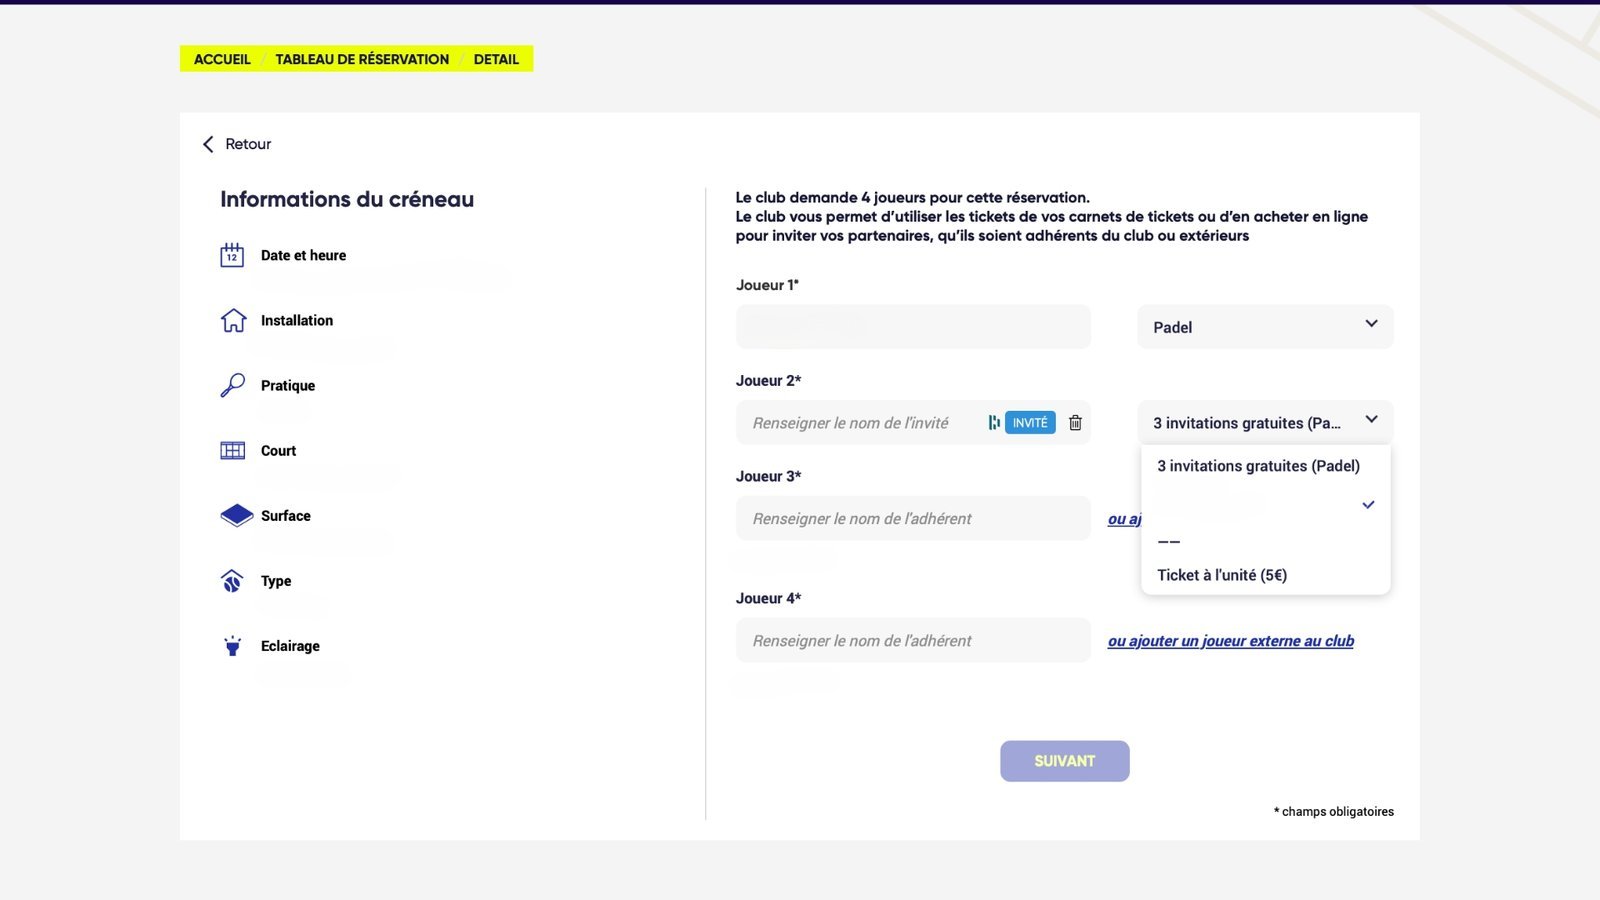Click the trash icon beside Joueur 2
1600x900 pixels.
(1075, 423)
